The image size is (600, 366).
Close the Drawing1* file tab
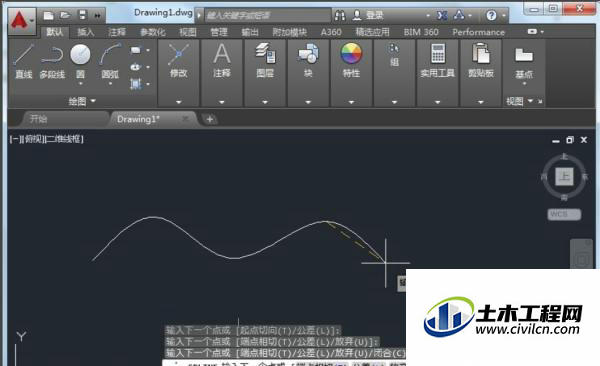pos(186,119)
